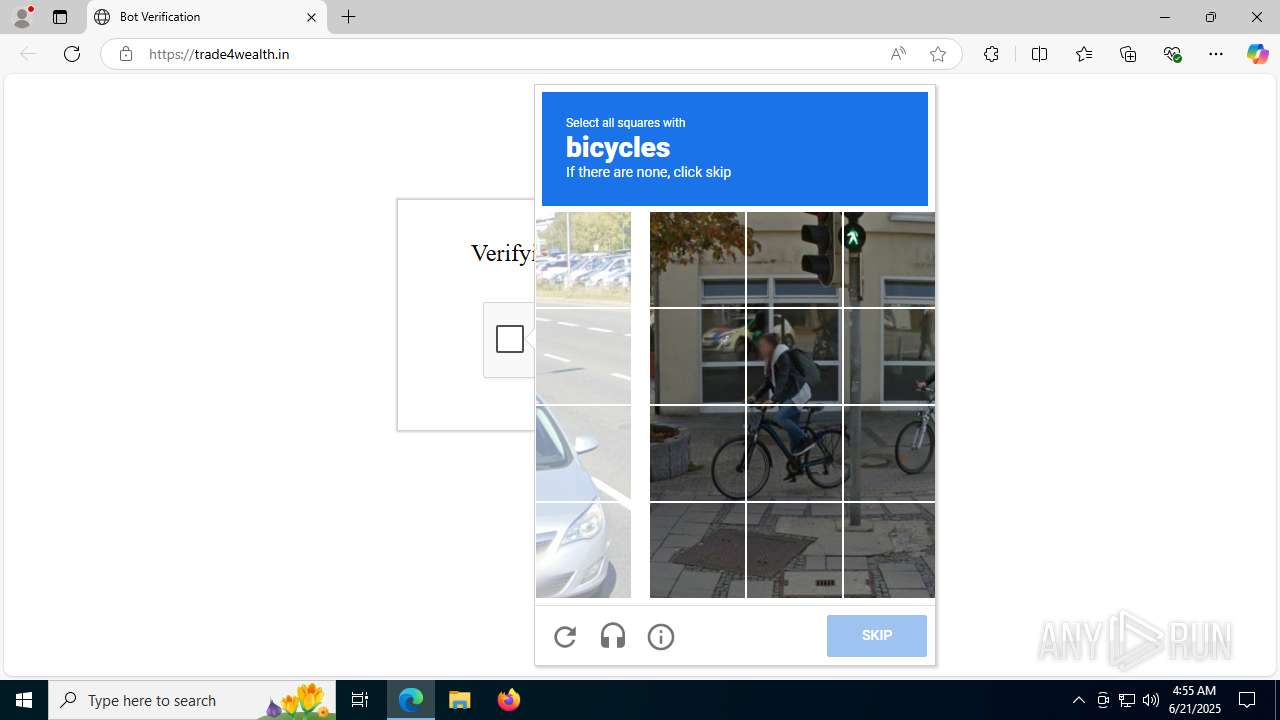Open Browser essentials heart icon
Image resolution: width=1280 pixels, height=720 pixels.
pos(1172,54)
